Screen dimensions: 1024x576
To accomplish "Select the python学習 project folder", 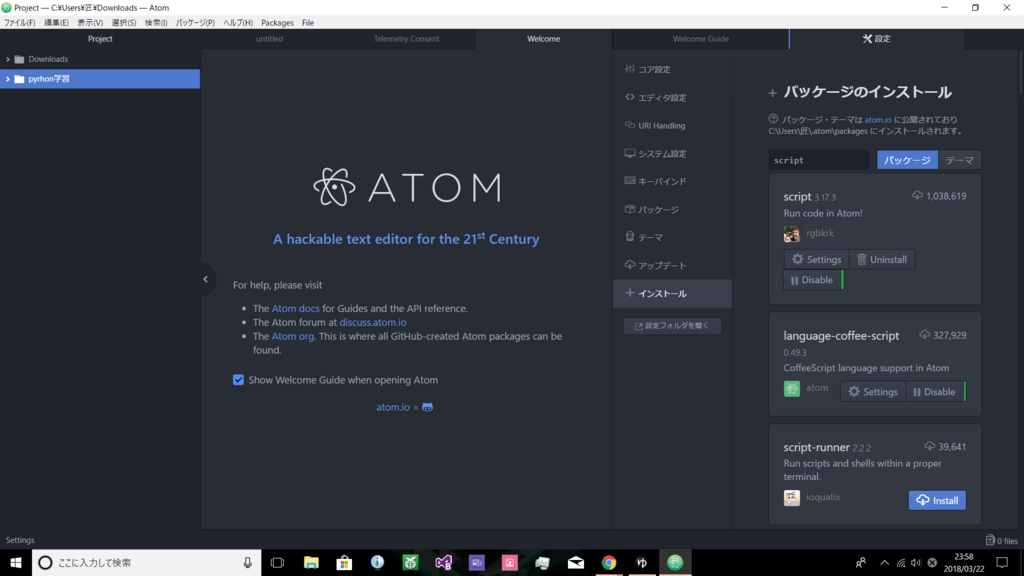I will click(100, 79).
